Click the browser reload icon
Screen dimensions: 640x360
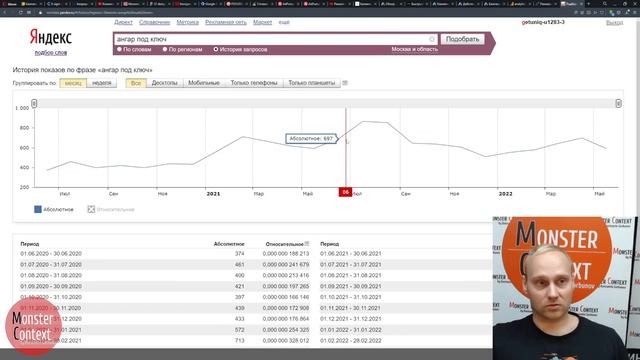tap(20, 13)
